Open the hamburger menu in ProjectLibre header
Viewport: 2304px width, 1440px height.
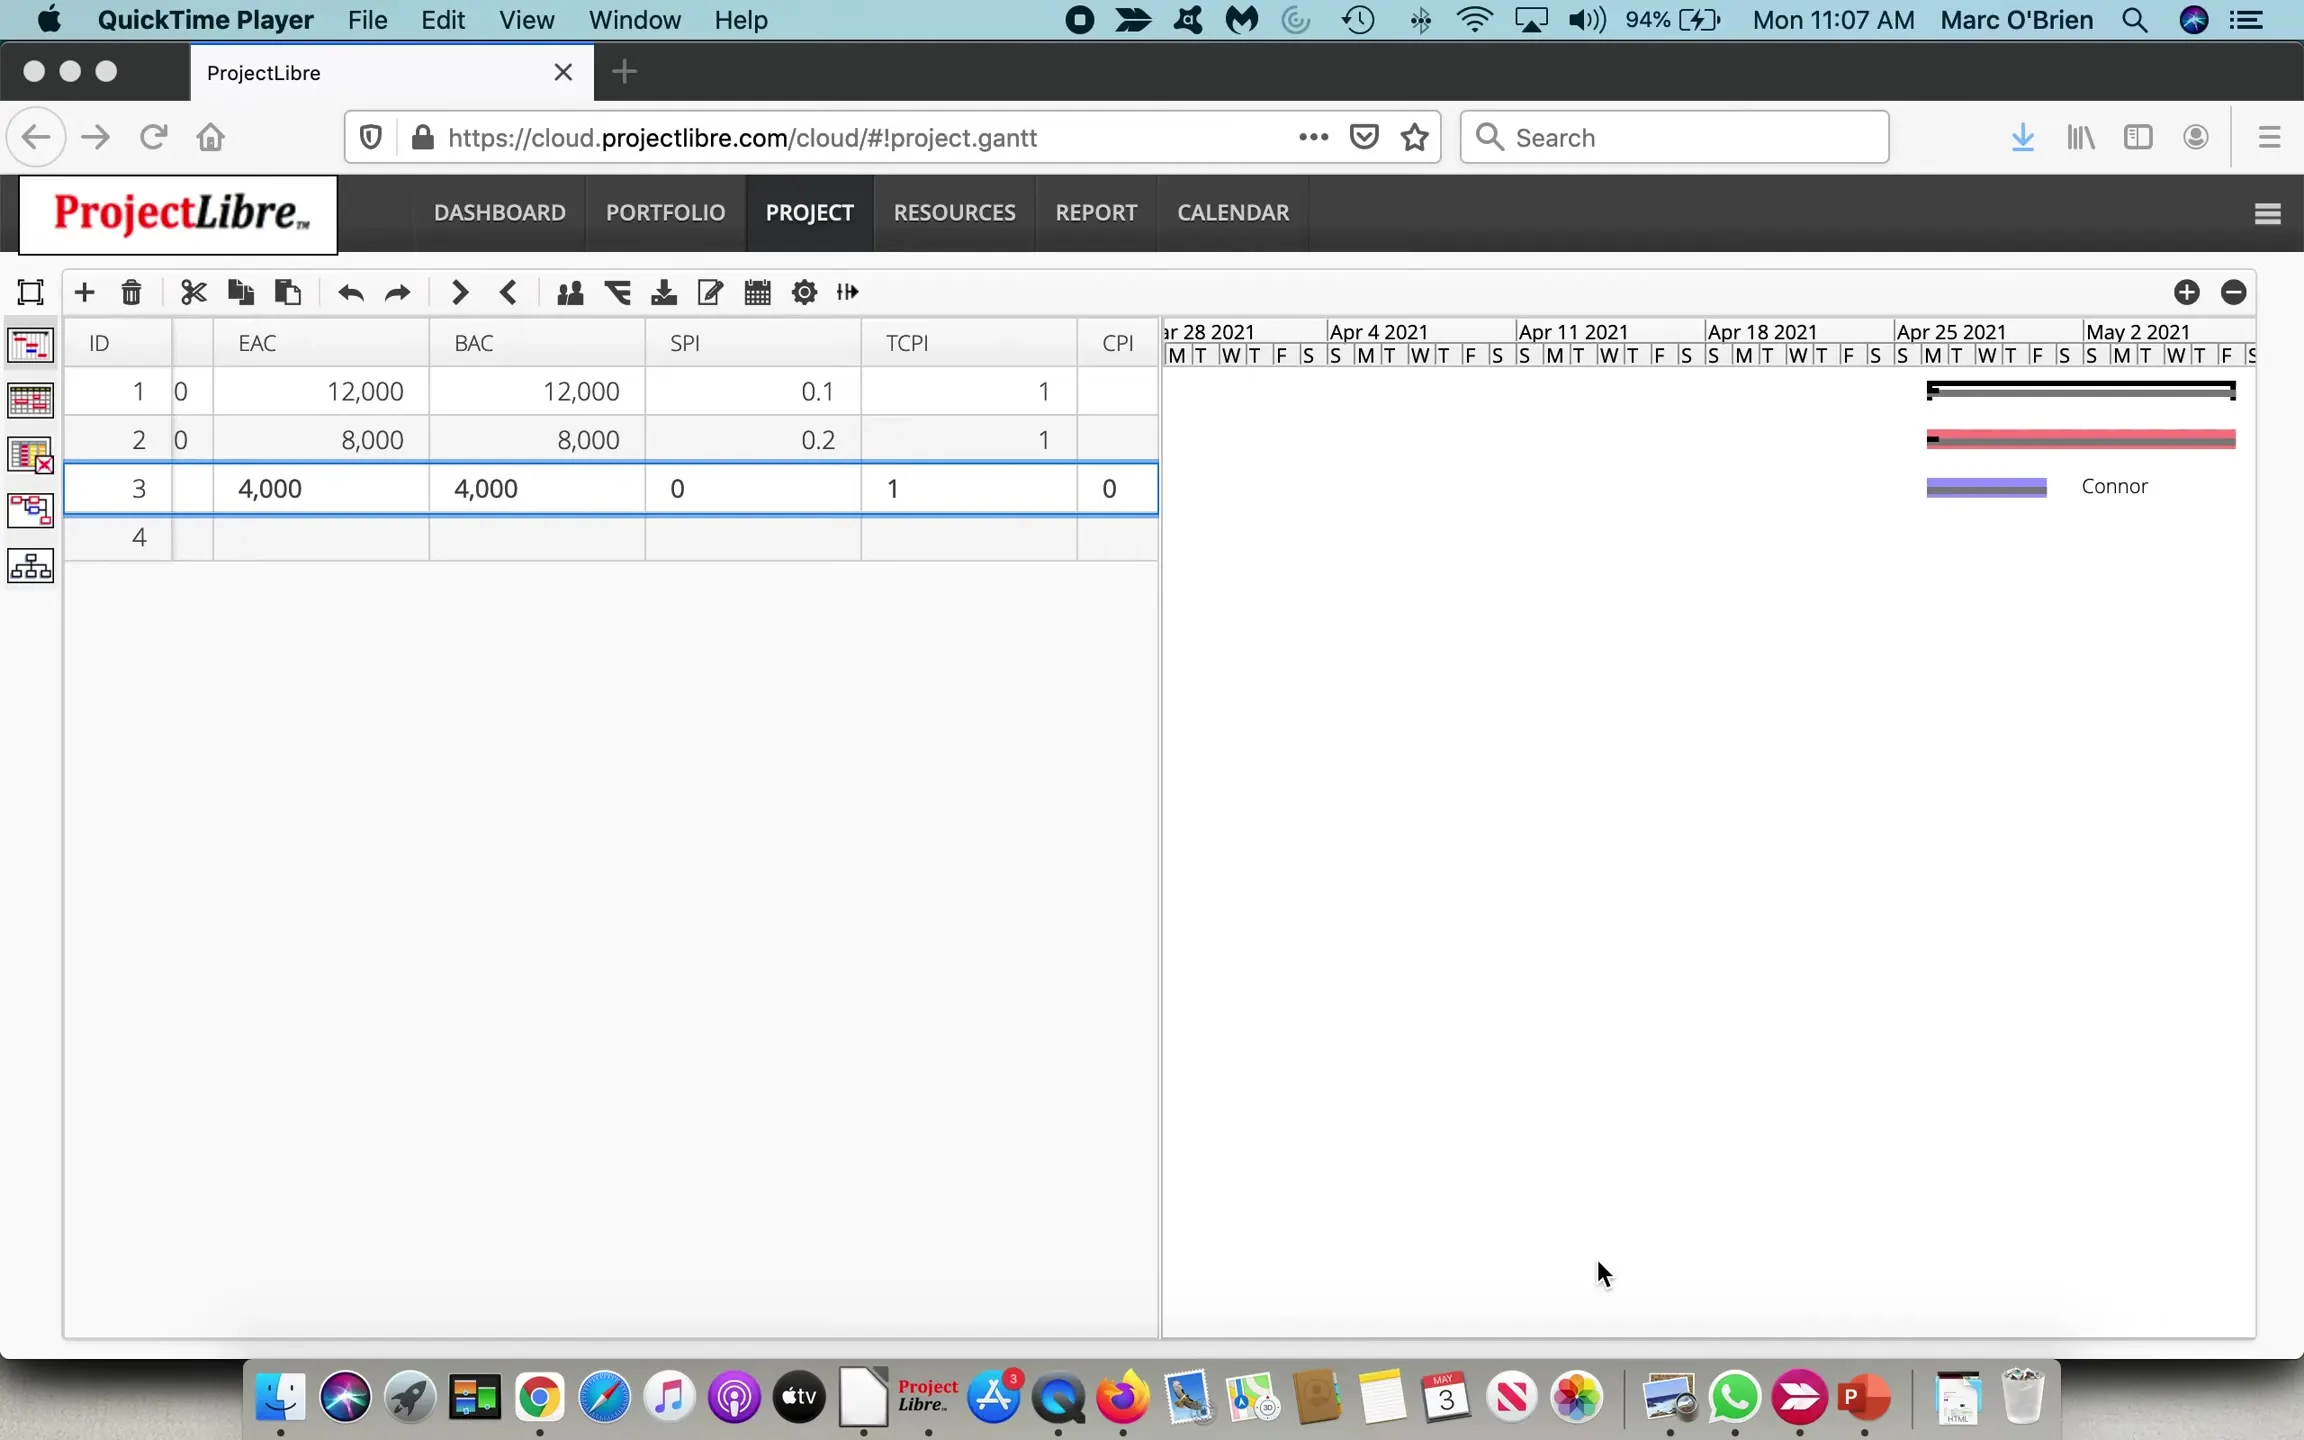[x=2268, y=214]
